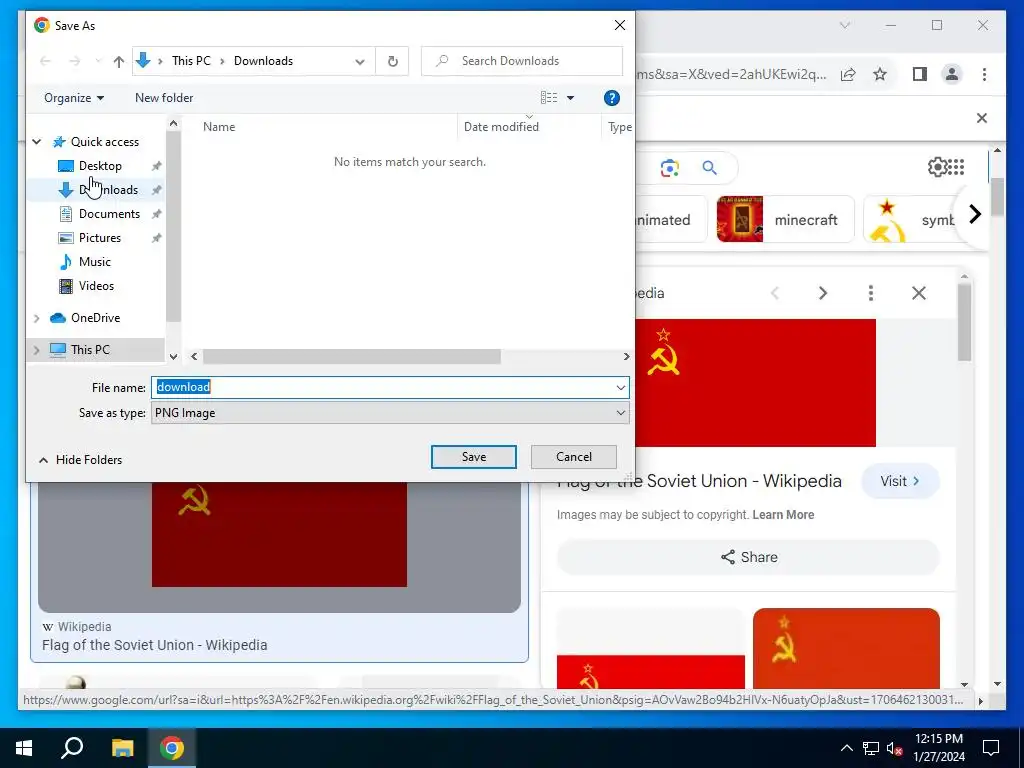
Task: Click Visit link for Wikipedia result
Action: click(x=900, y=481)
